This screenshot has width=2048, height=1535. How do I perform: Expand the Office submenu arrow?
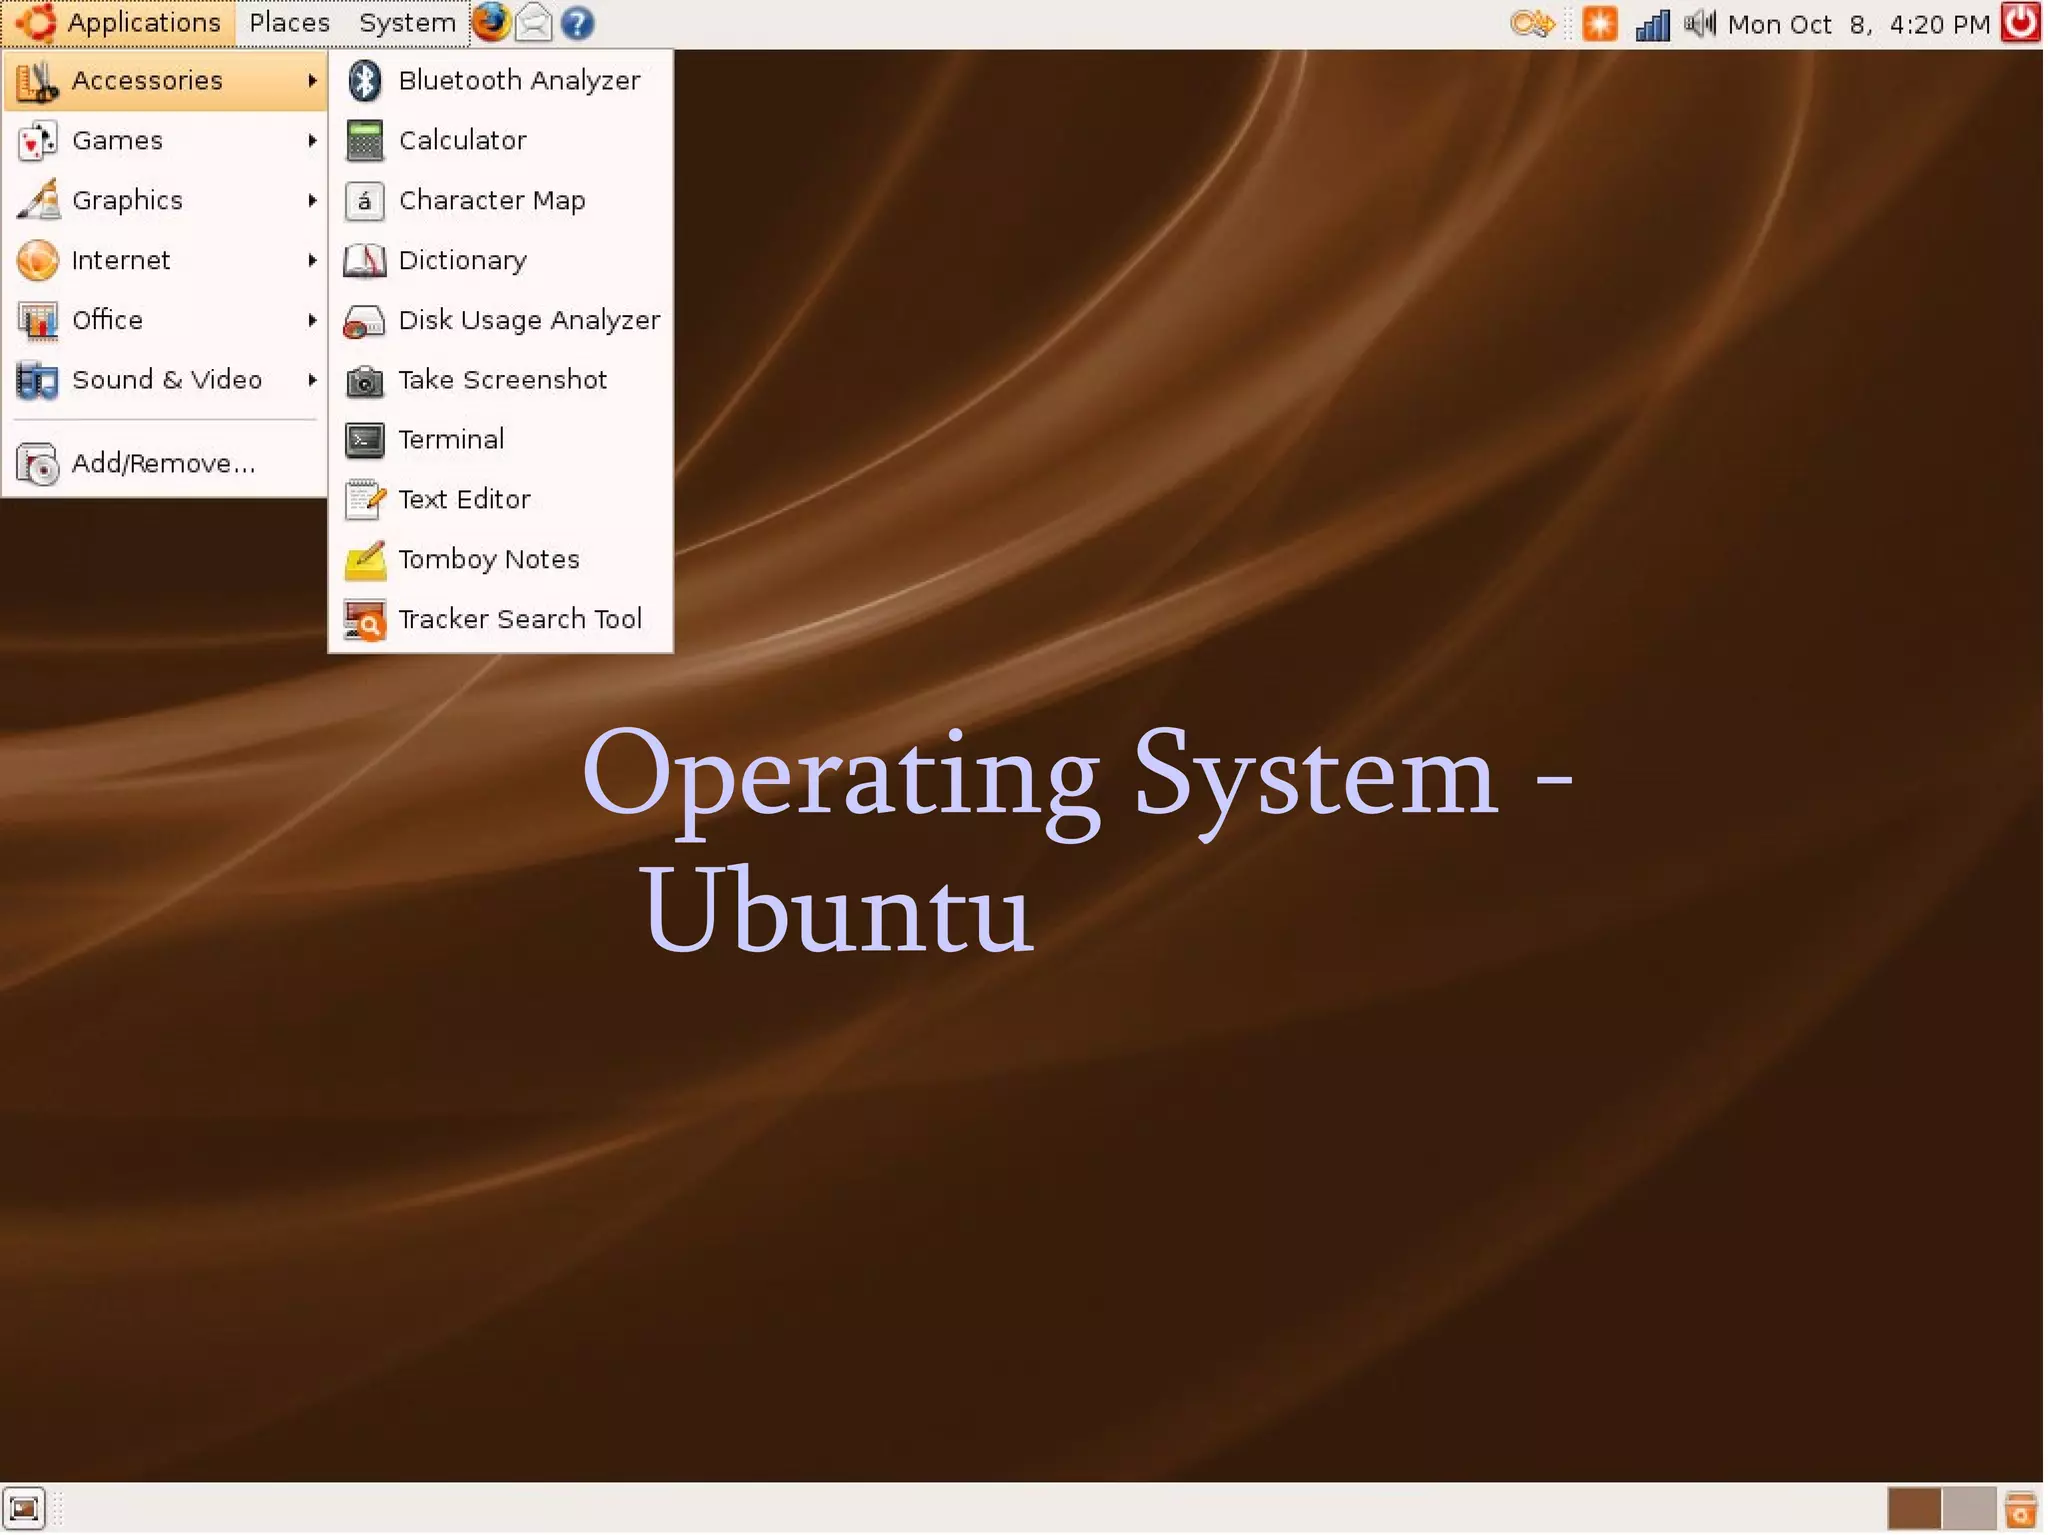(312, 320)
